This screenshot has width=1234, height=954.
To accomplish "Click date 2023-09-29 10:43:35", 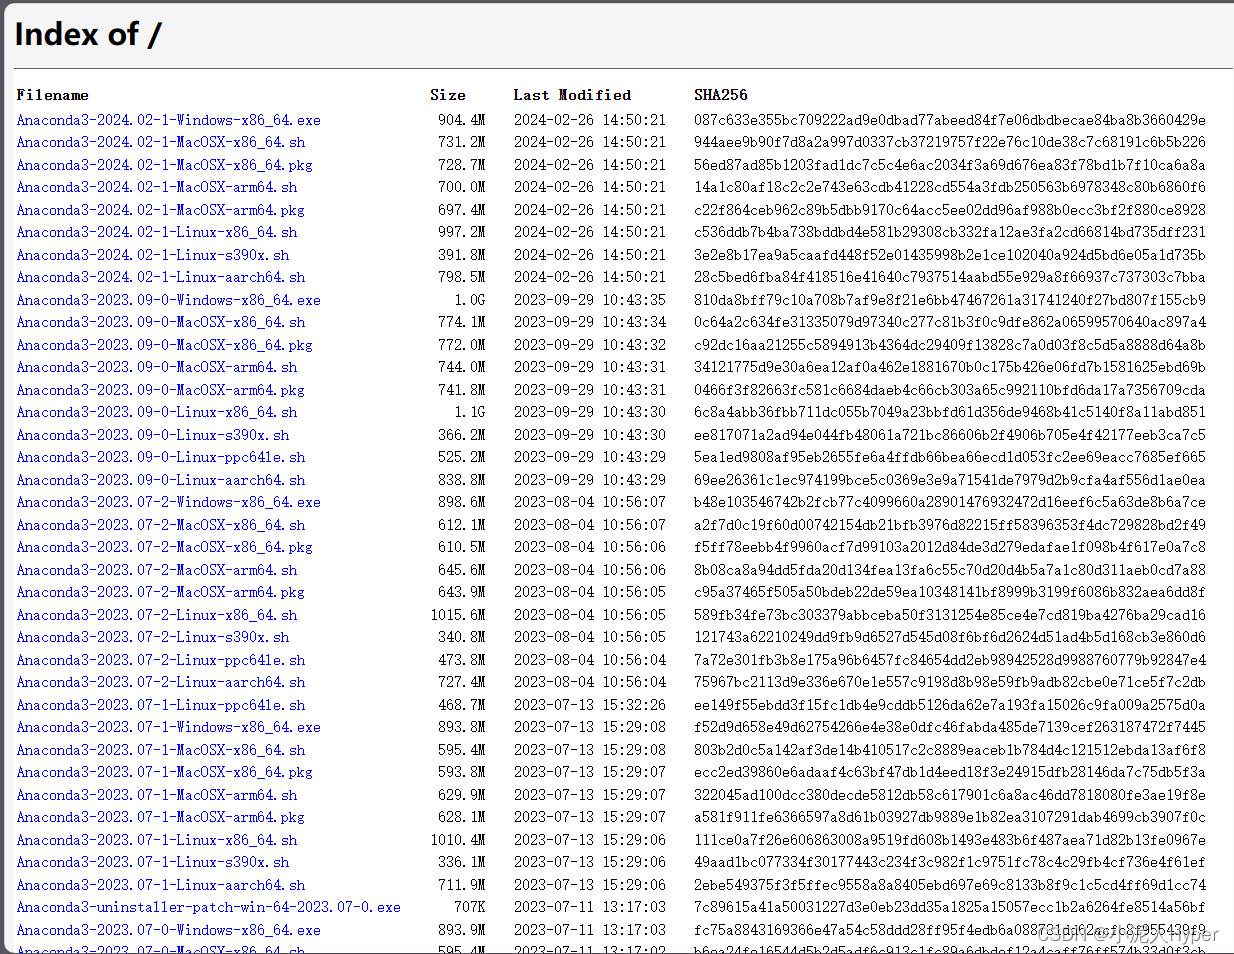I will (590, 300).
